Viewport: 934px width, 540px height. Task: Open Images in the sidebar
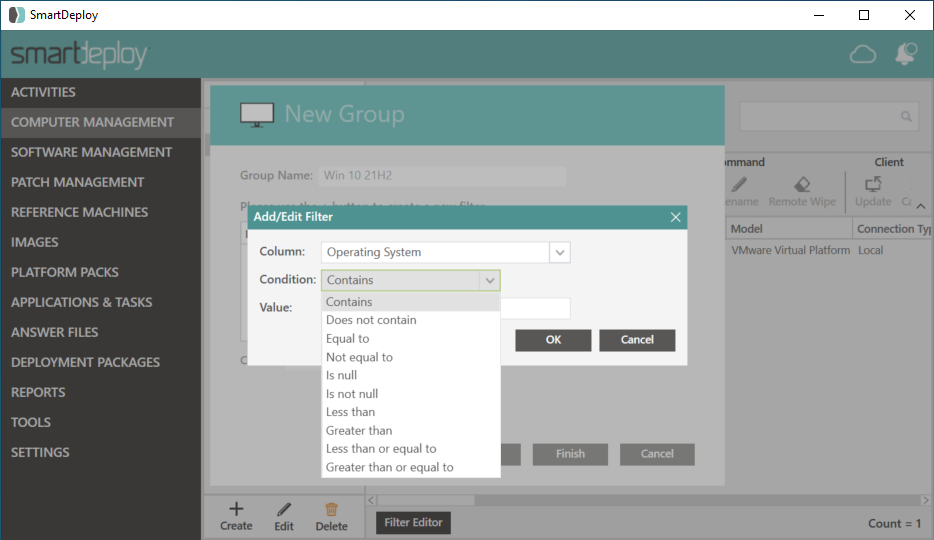(x=101, y=242)
